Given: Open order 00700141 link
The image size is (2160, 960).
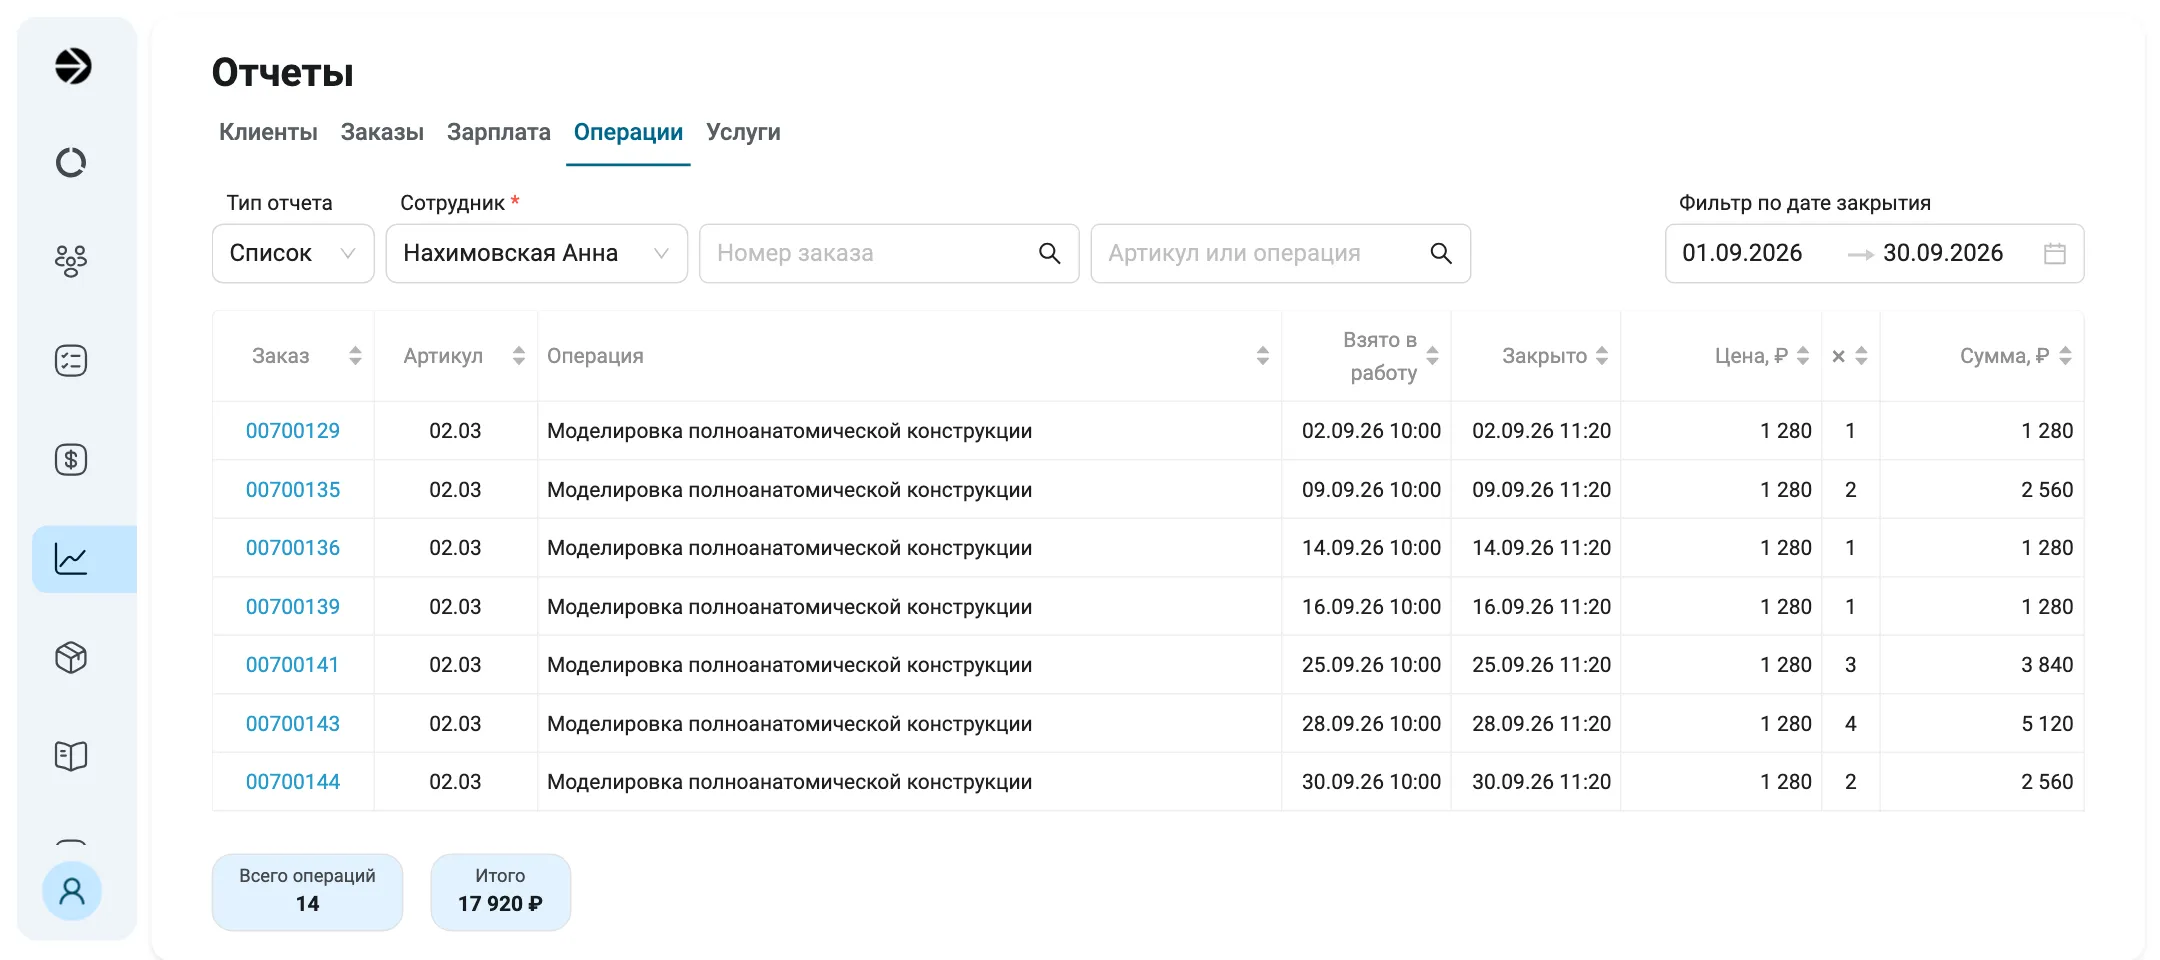Looking at the screenshot, I should click(x=292, y=665).
